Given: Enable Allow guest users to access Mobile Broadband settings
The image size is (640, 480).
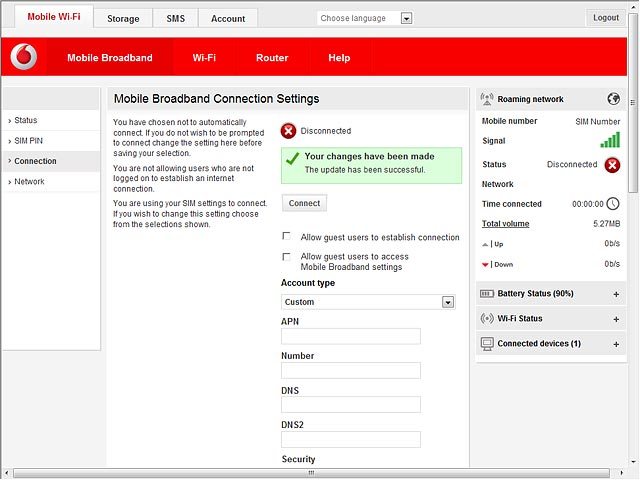Looking at the screenshot, I should [287, 257].
